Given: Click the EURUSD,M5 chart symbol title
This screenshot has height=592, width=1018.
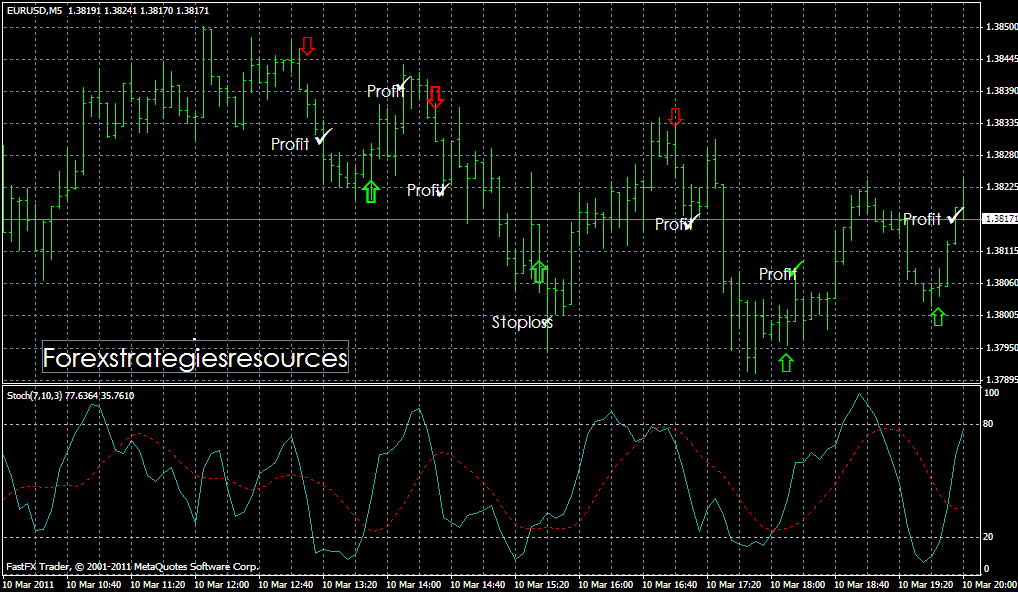Looking at the screenshot, I should 34,10.
